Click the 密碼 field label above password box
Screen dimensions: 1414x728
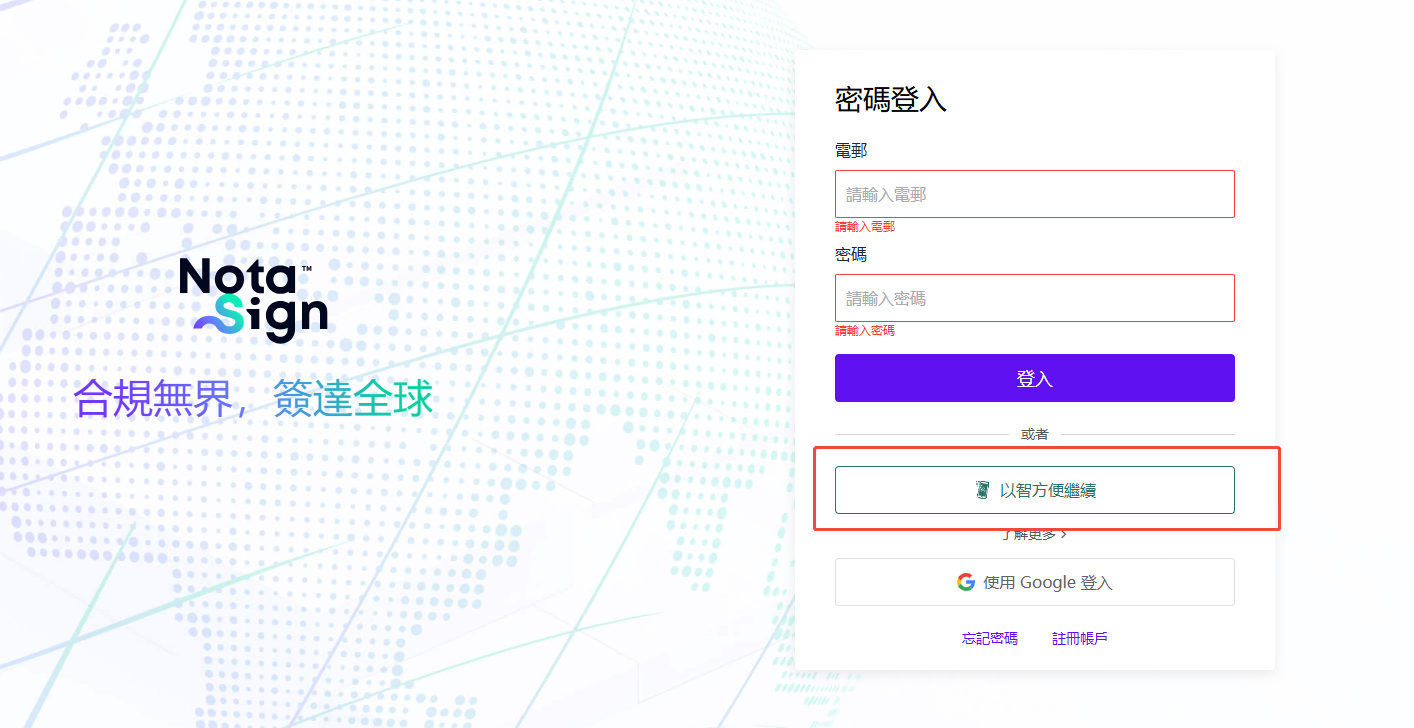pos(851,255)
